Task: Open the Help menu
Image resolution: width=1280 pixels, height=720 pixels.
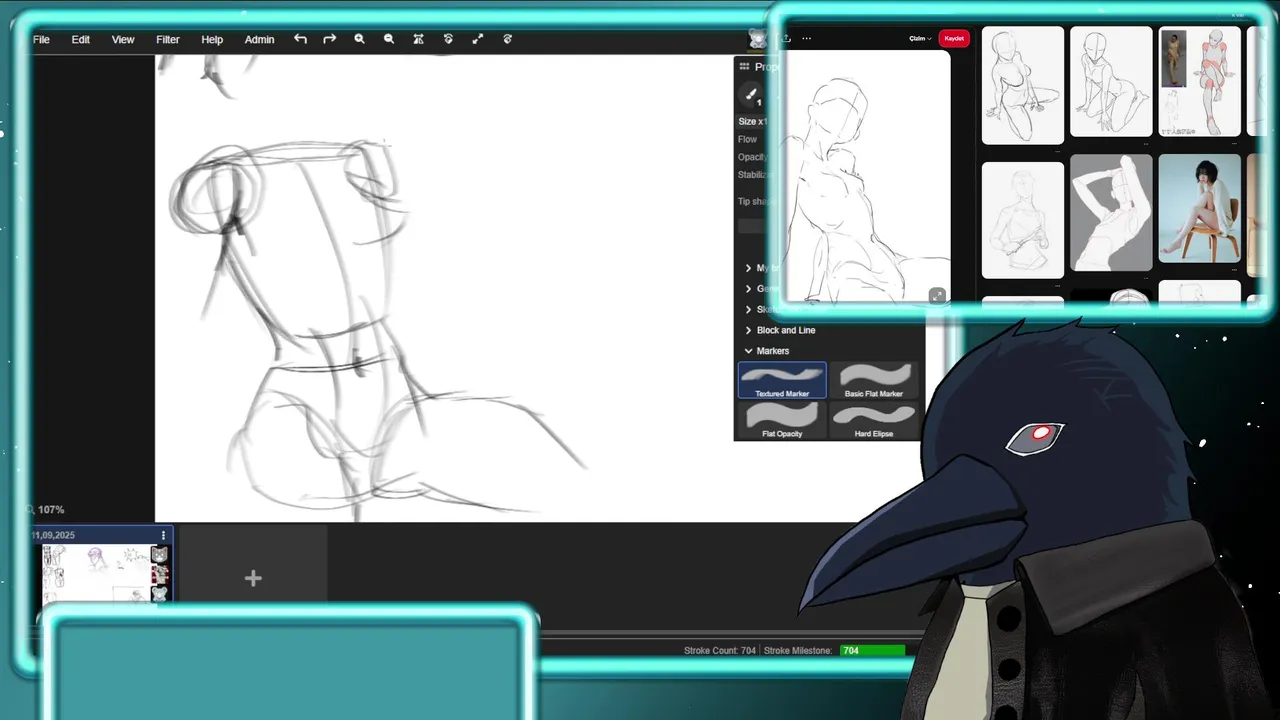Action: pos(212,39)
